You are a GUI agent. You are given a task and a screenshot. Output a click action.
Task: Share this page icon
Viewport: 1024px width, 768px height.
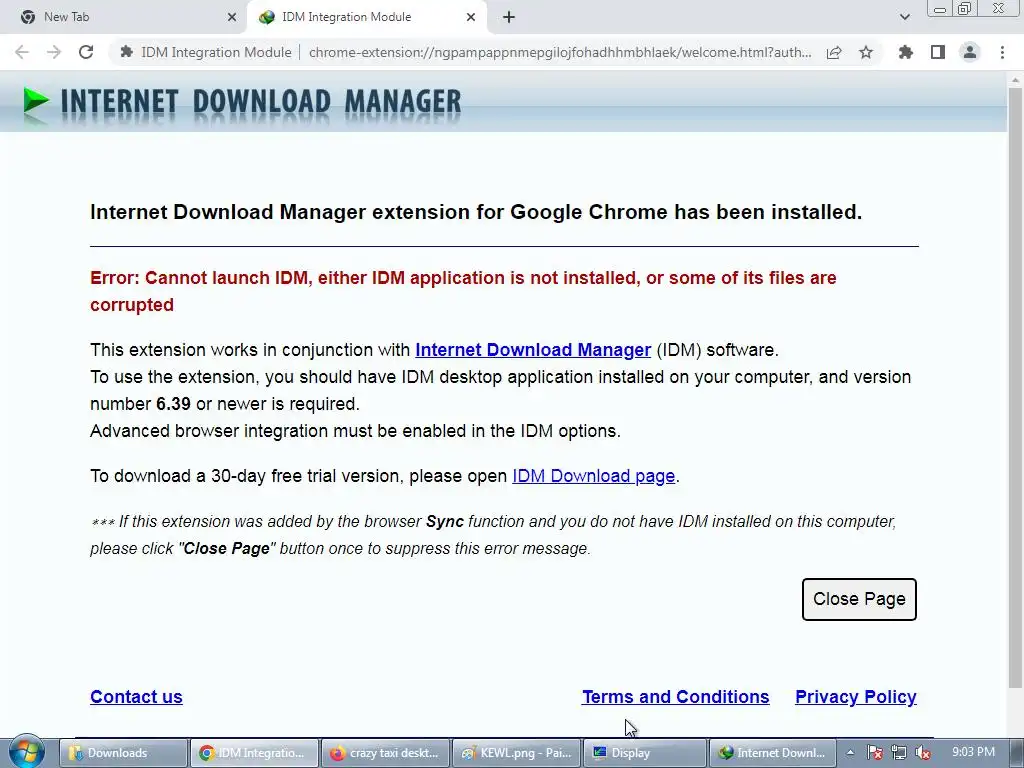coord(834,52)
